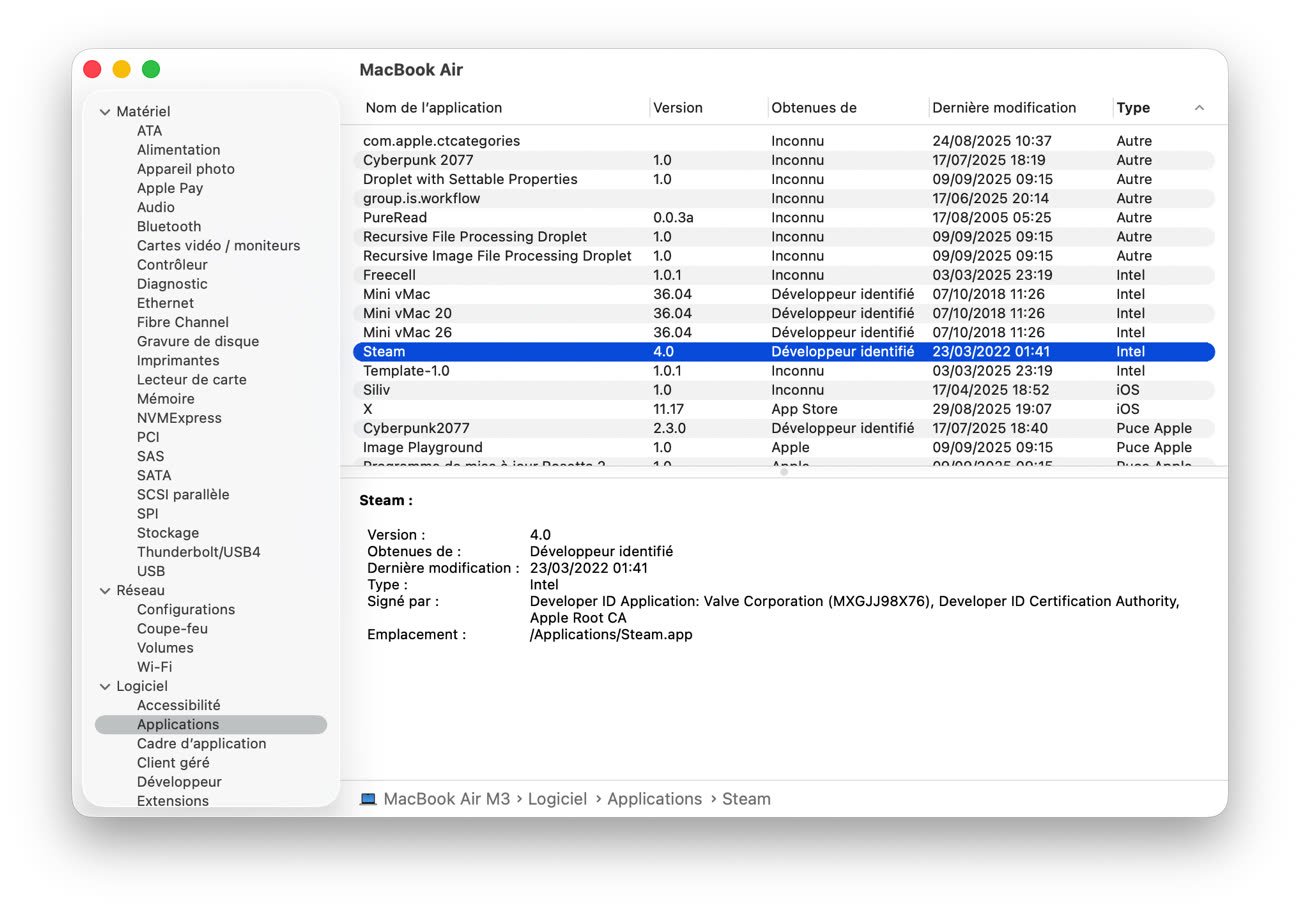Sort by Dernière modification column header
Image resolution: width=1300 pixels, height=912 pixels.
tap(1004, 108)
